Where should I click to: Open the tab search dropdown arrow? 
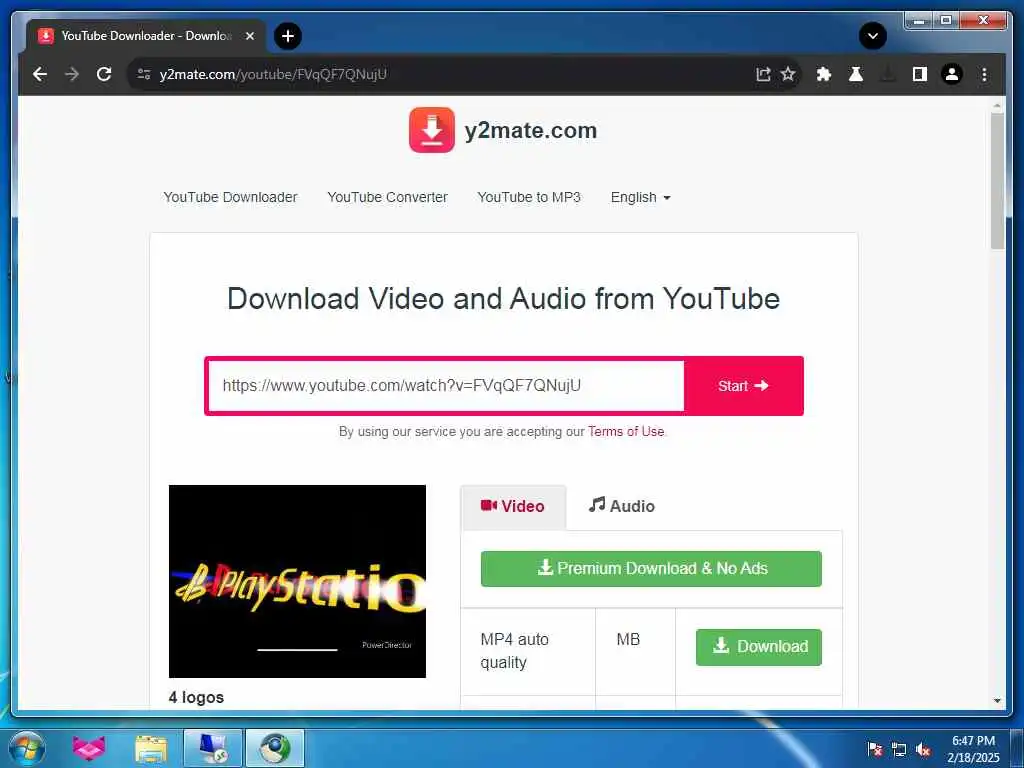click(x=872, y=36)
